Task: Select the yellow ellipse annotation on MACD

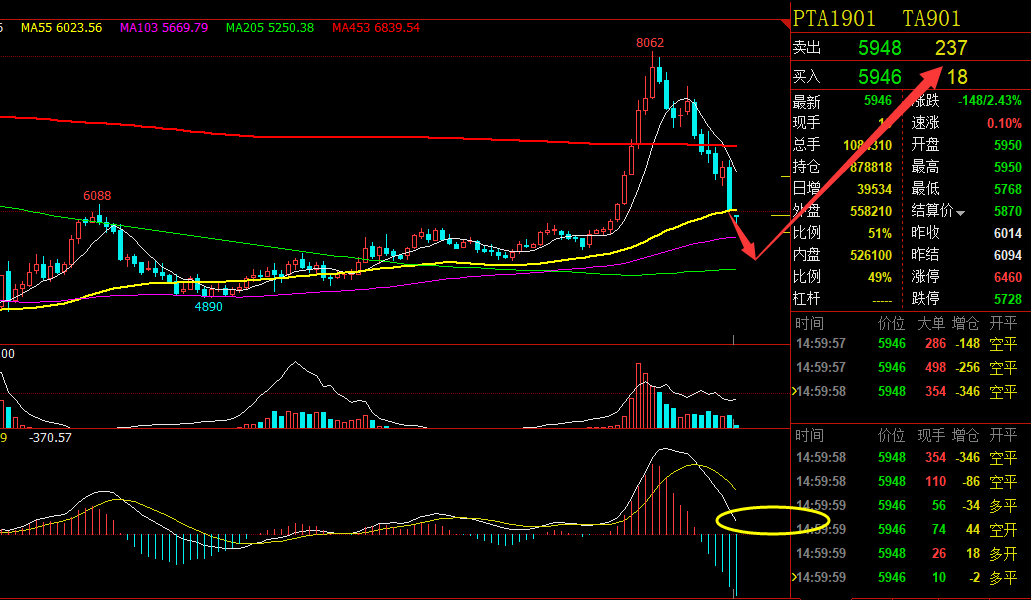Action: tap(772, 521)
